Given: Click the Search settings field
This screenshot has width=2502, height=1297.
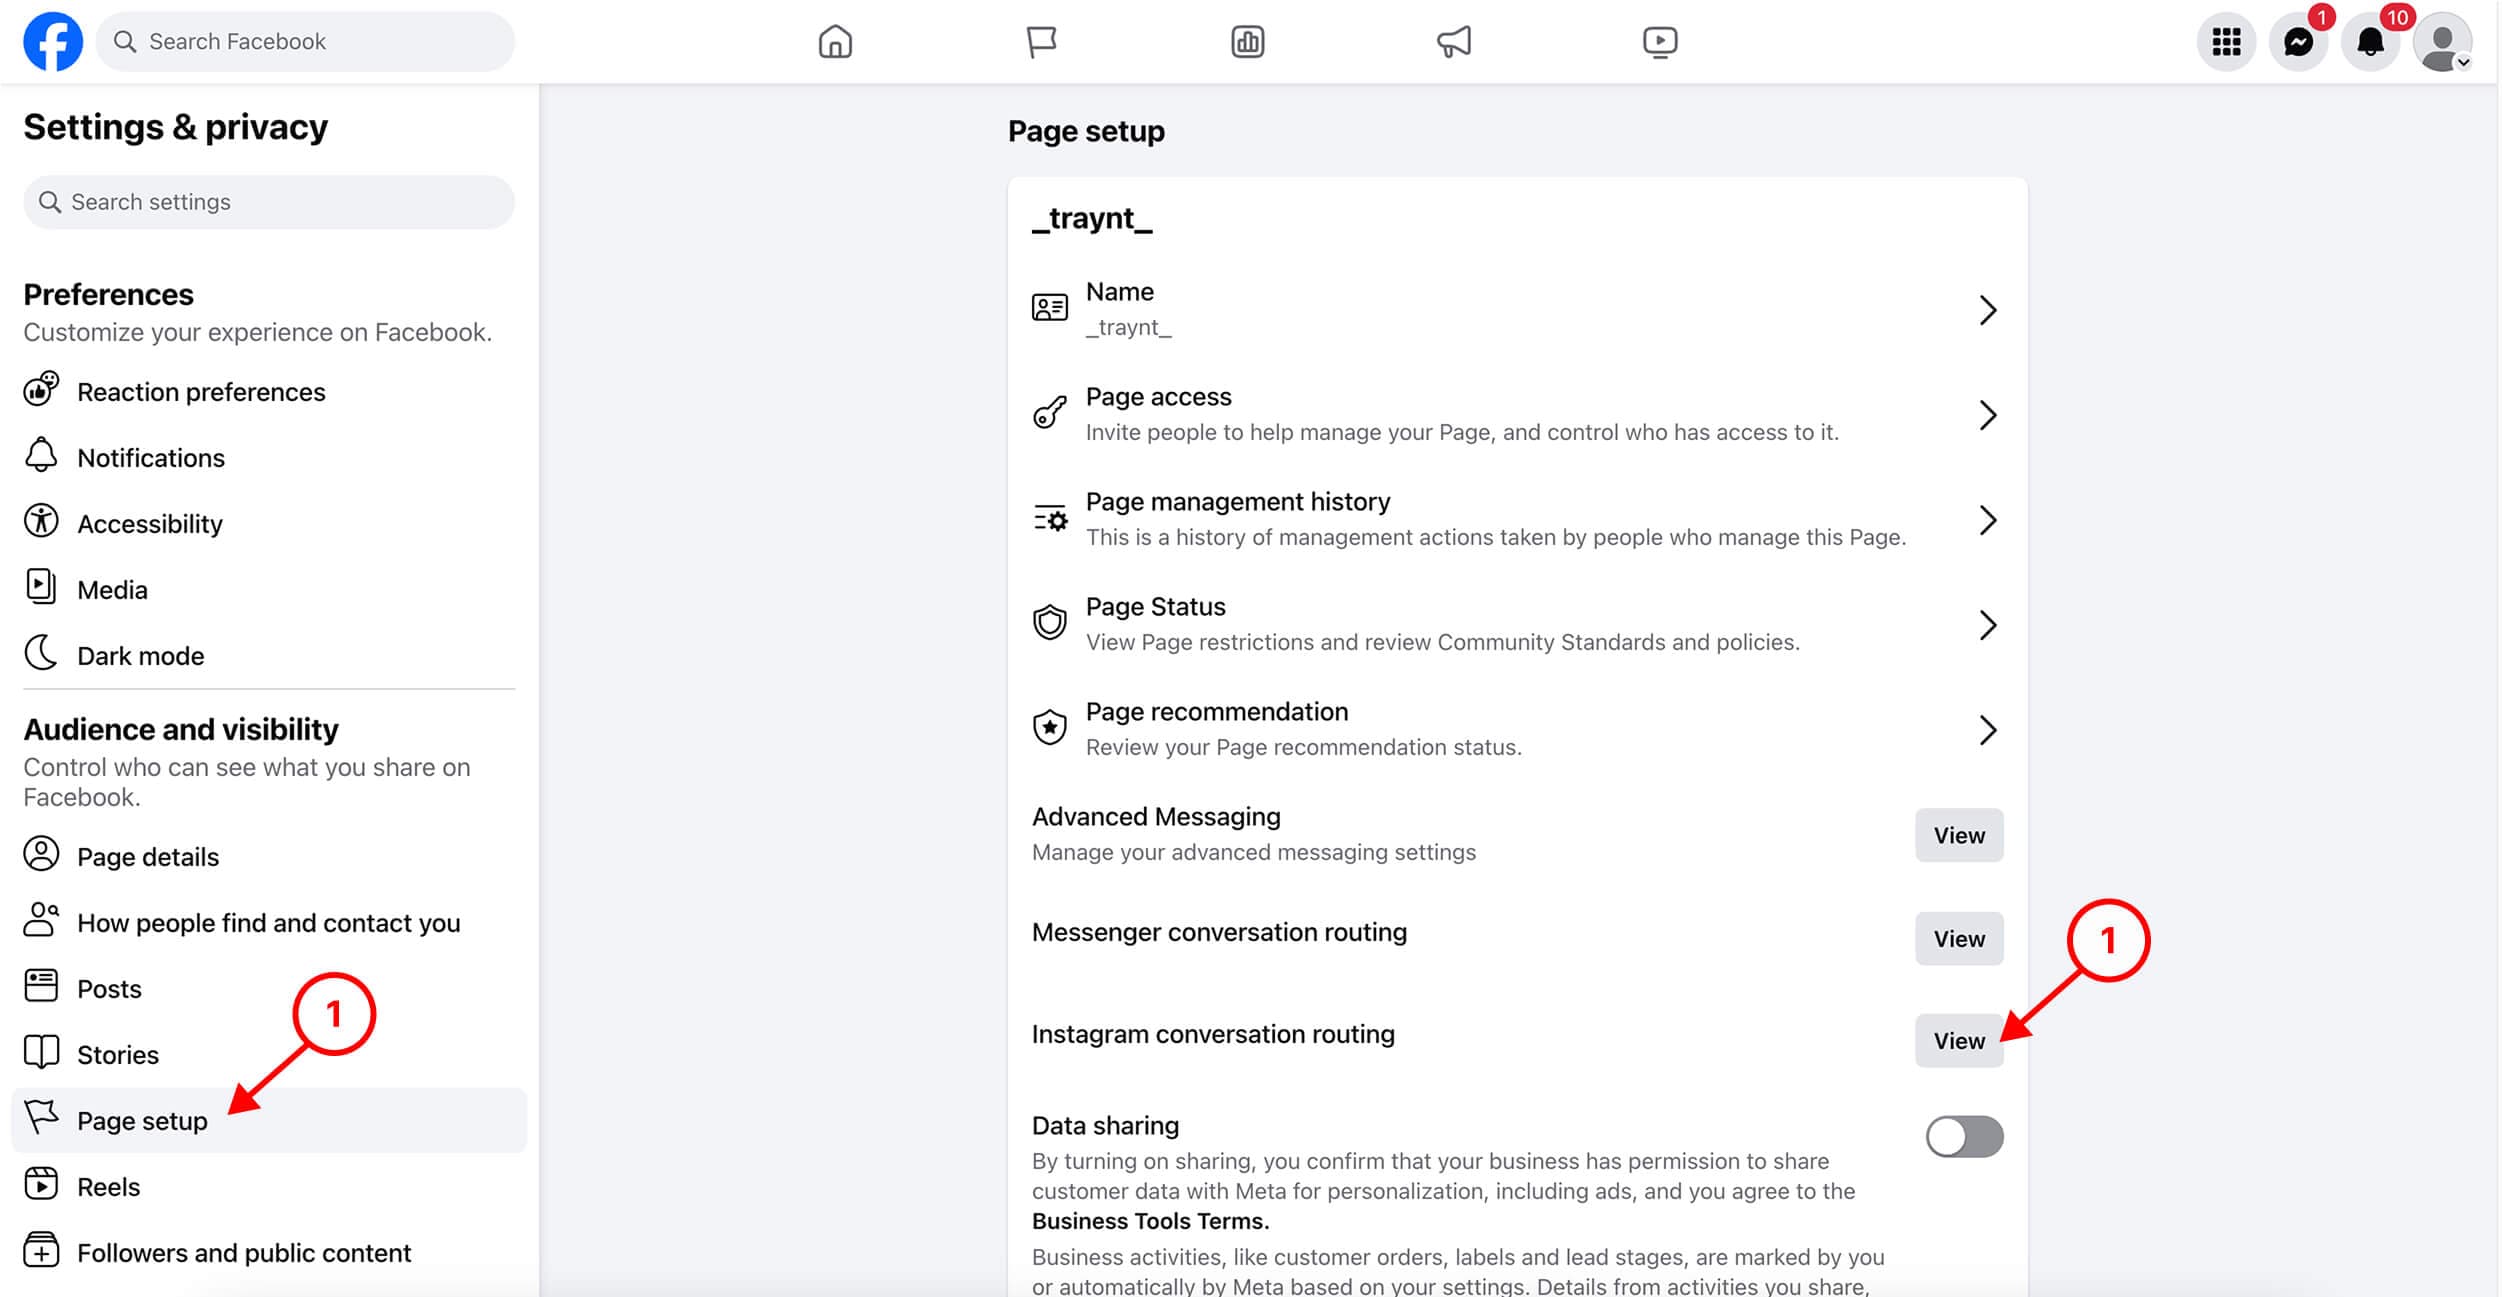Looking at the screenshot, I should (269, 202).
